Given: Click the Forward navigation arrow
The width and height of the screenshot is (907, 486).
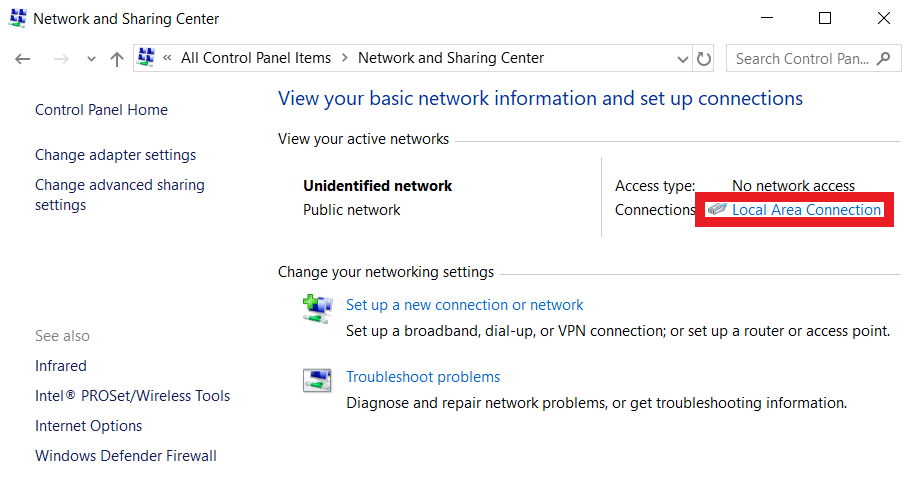Looking at the screenshot, I should [x=61, y=59].
